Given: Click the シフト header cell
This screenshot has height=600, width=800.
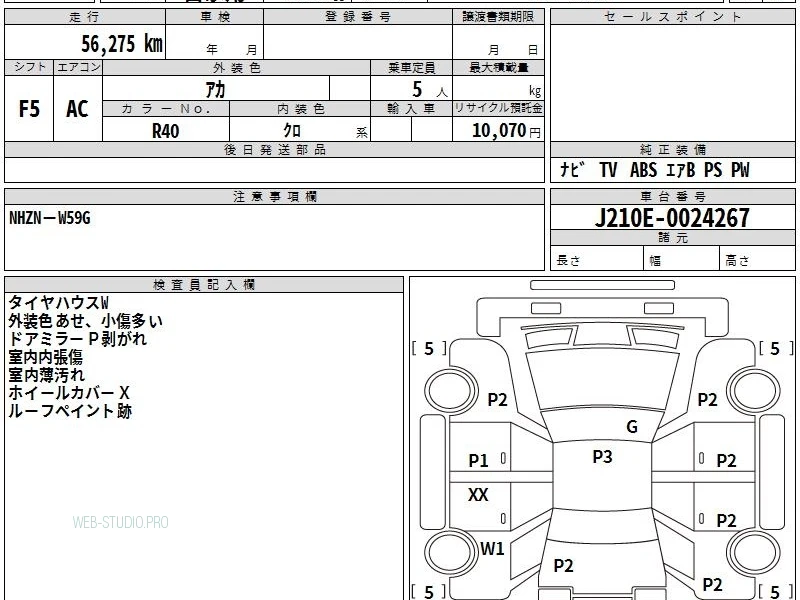Looking at the screenshot, I should tap(29, 67).
